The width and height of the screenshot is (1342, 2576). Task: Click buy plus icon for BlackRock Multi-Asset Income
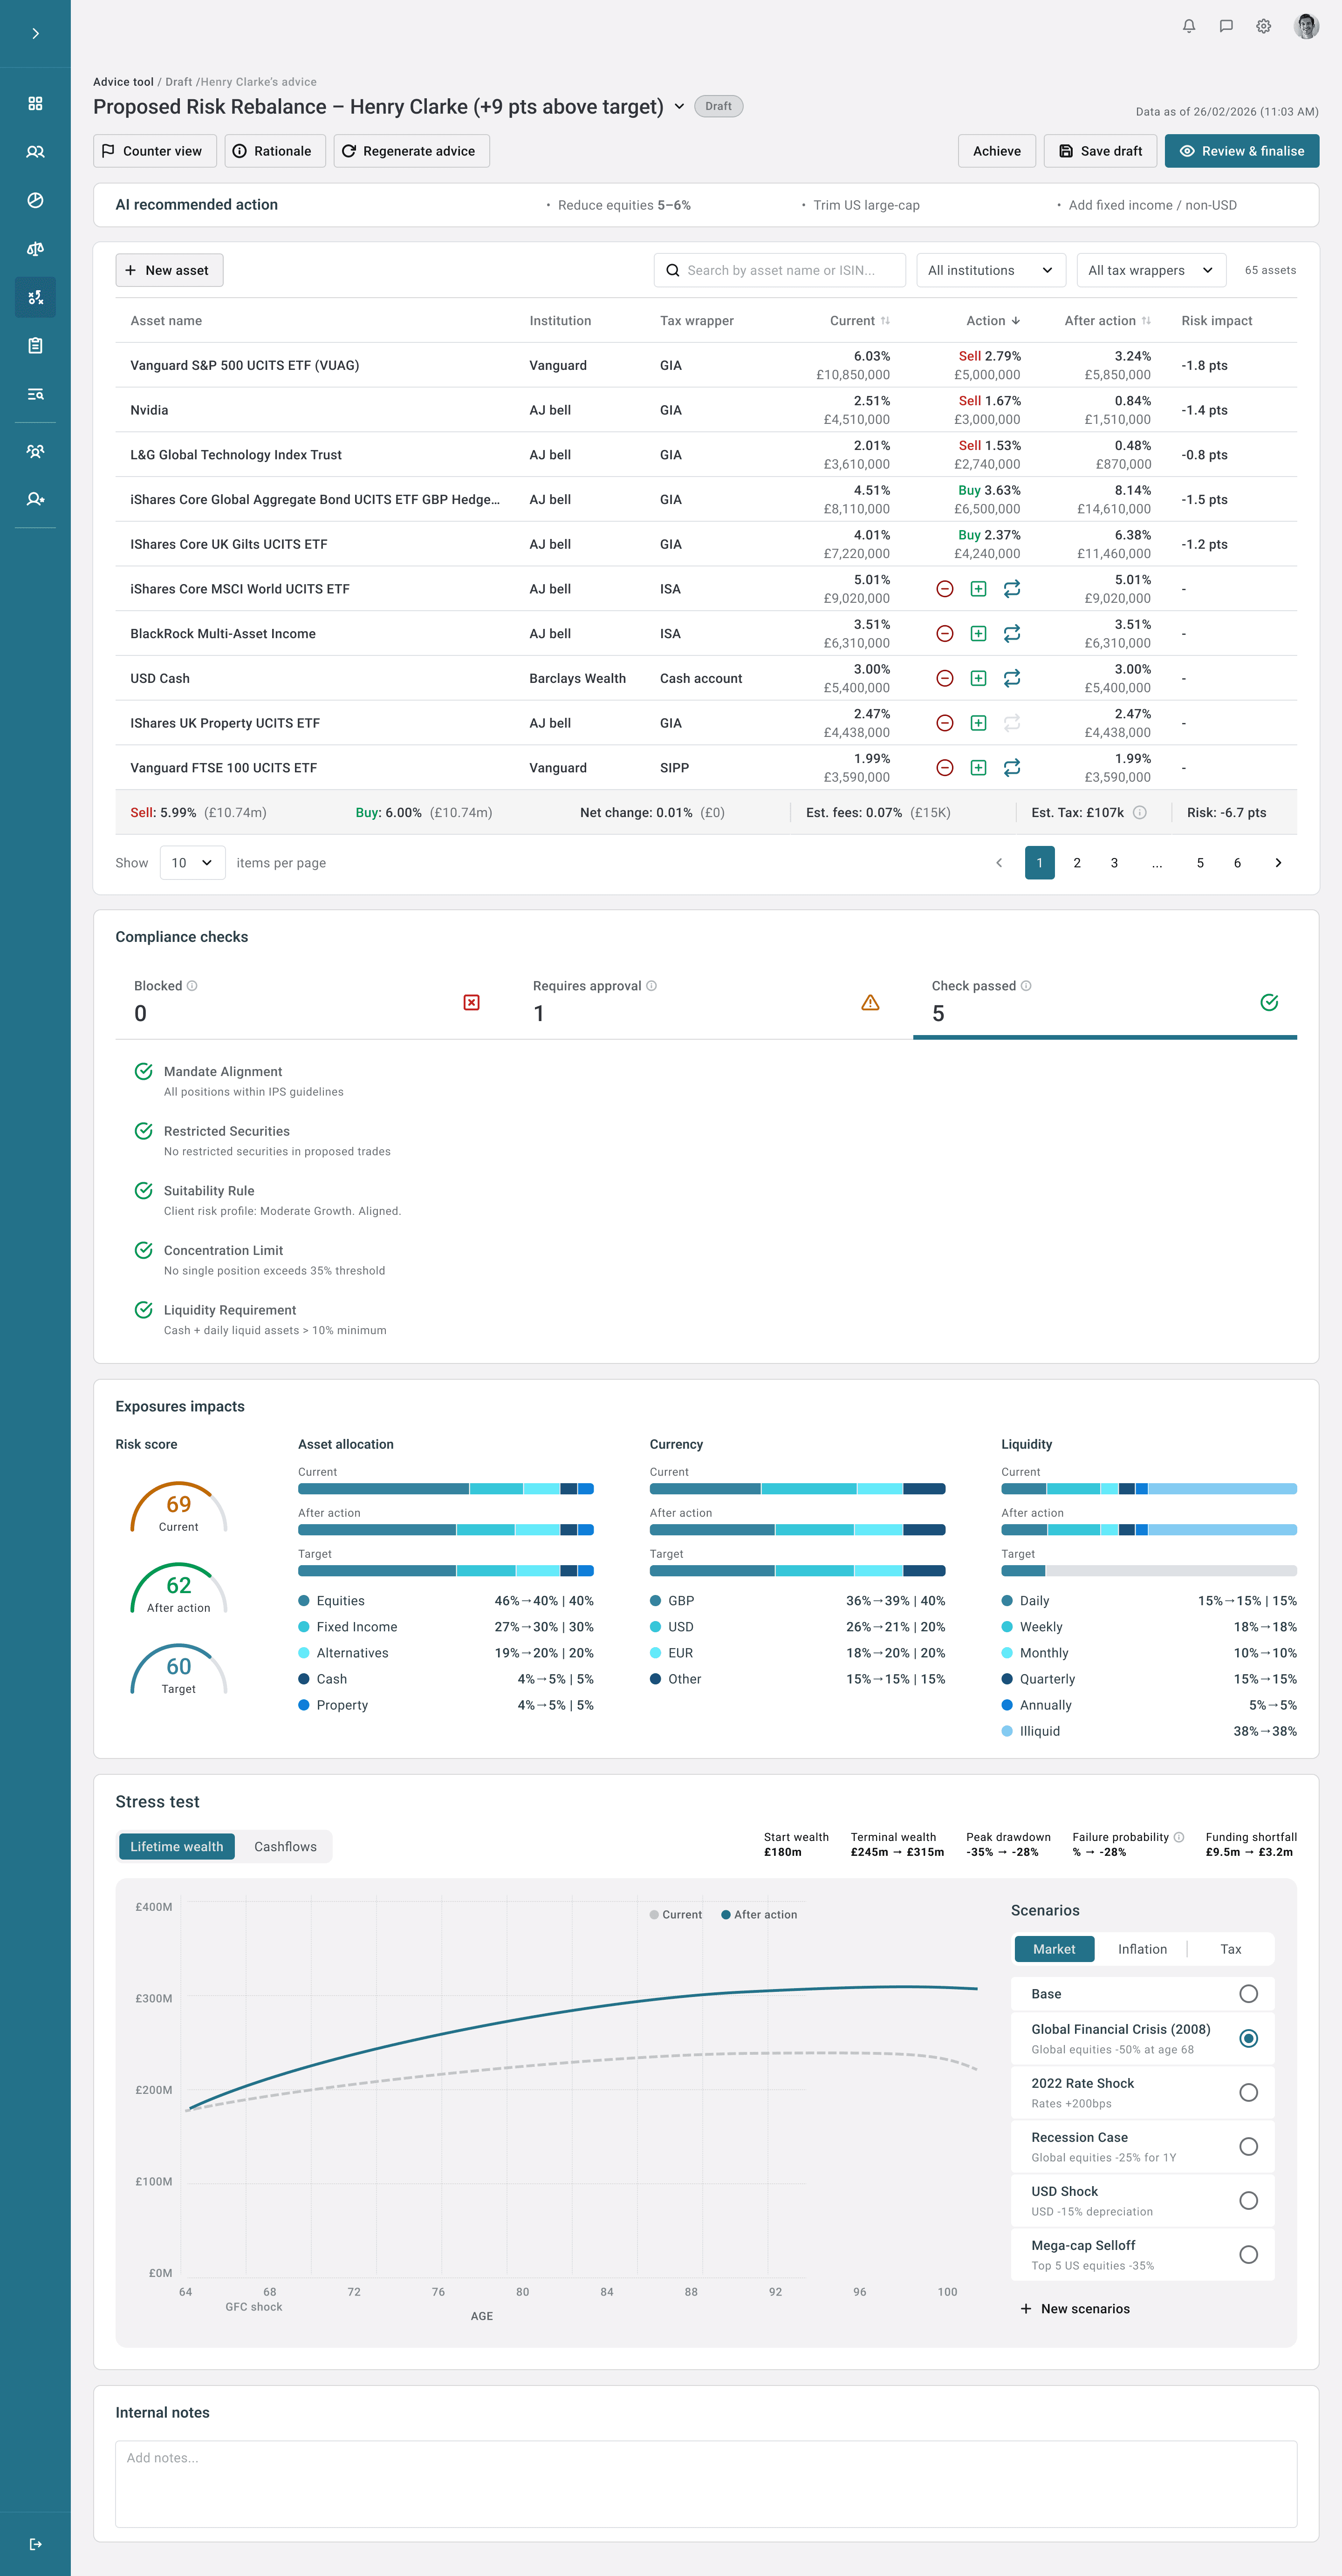click(x=978, y=634)
